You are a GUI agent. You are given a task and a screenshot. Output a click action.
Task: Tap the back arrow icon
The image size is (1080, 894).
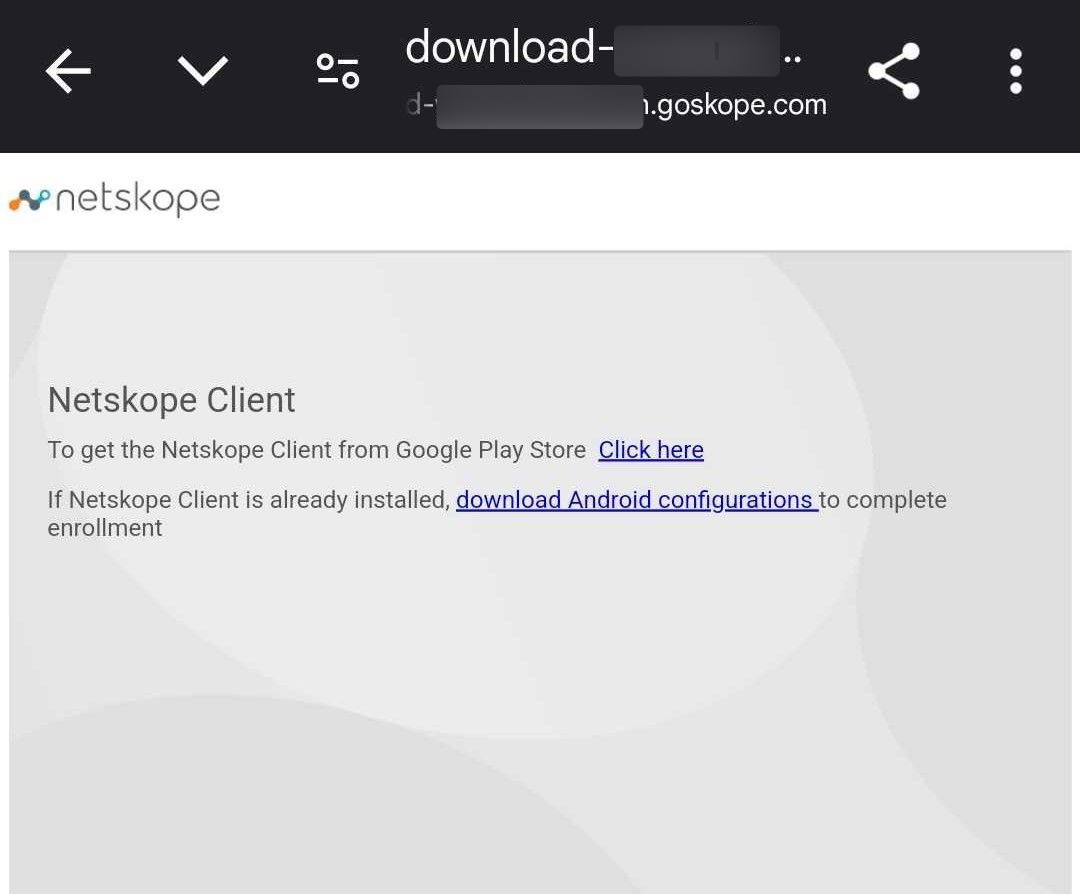(68, 70)
